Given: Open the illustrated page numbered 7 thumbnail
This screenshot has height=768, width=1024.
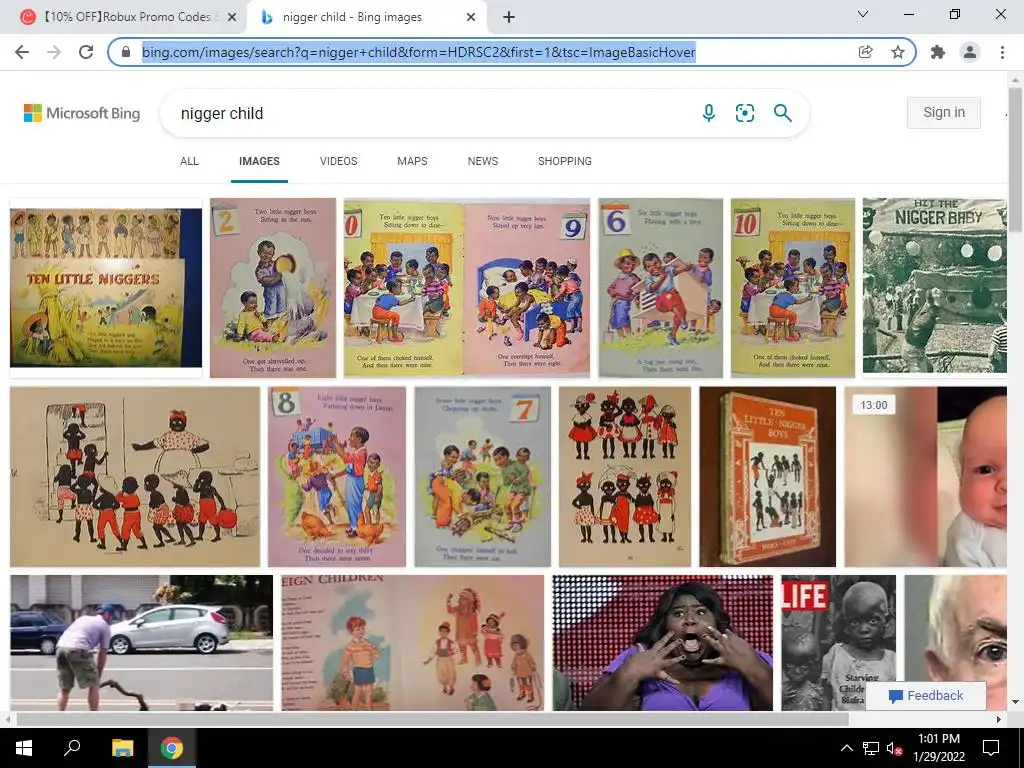Looking at the screenshot, I should [482, 477].
